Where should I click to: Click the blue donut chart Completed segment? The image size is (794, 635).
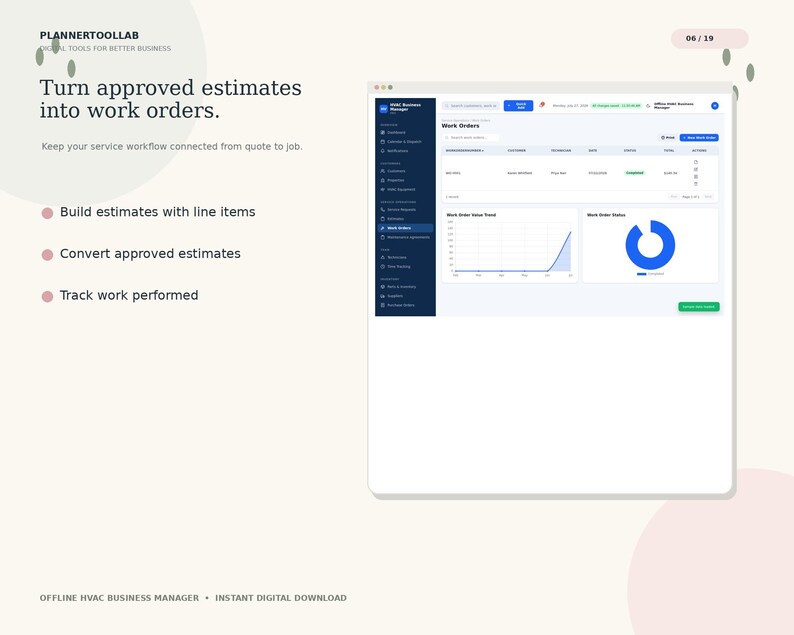pos(650,264)
